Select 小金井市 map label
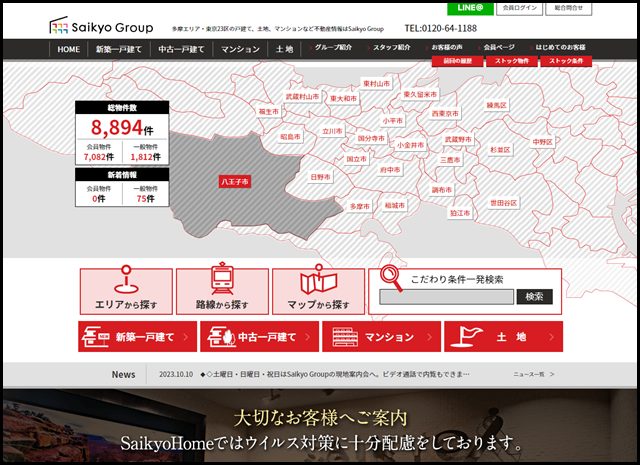Screen dimensions: 640x465 [x=411, y=145]
